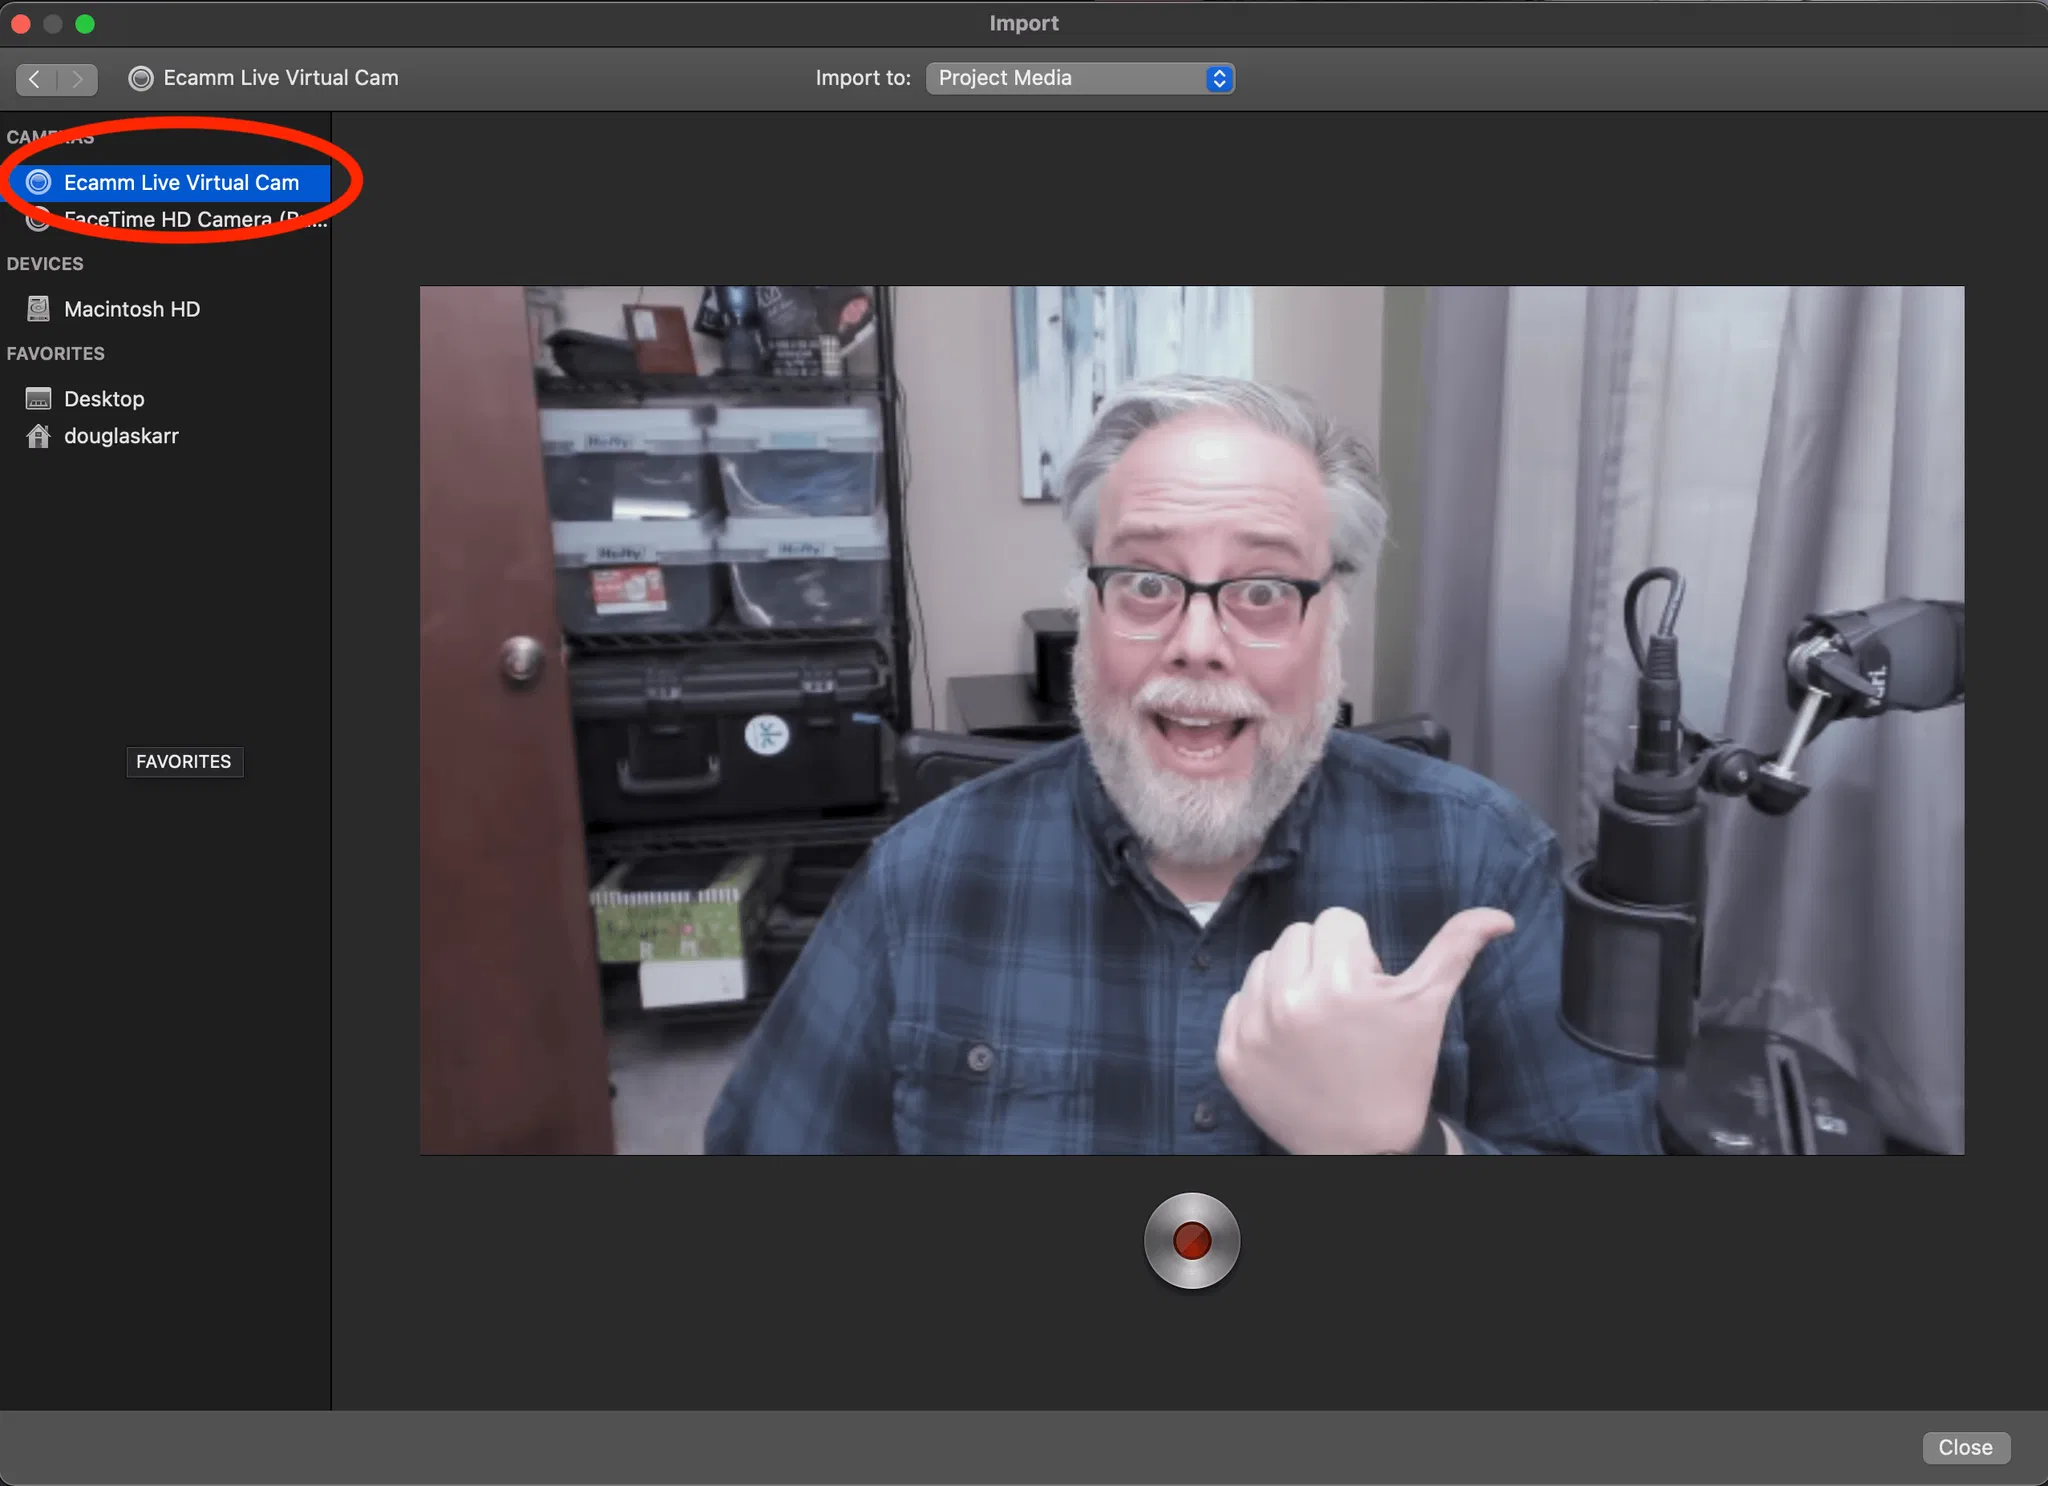This screenshot has width=2048, height=1486.
Task: Click the Desktop folder icon
Action: pos(38,399)
